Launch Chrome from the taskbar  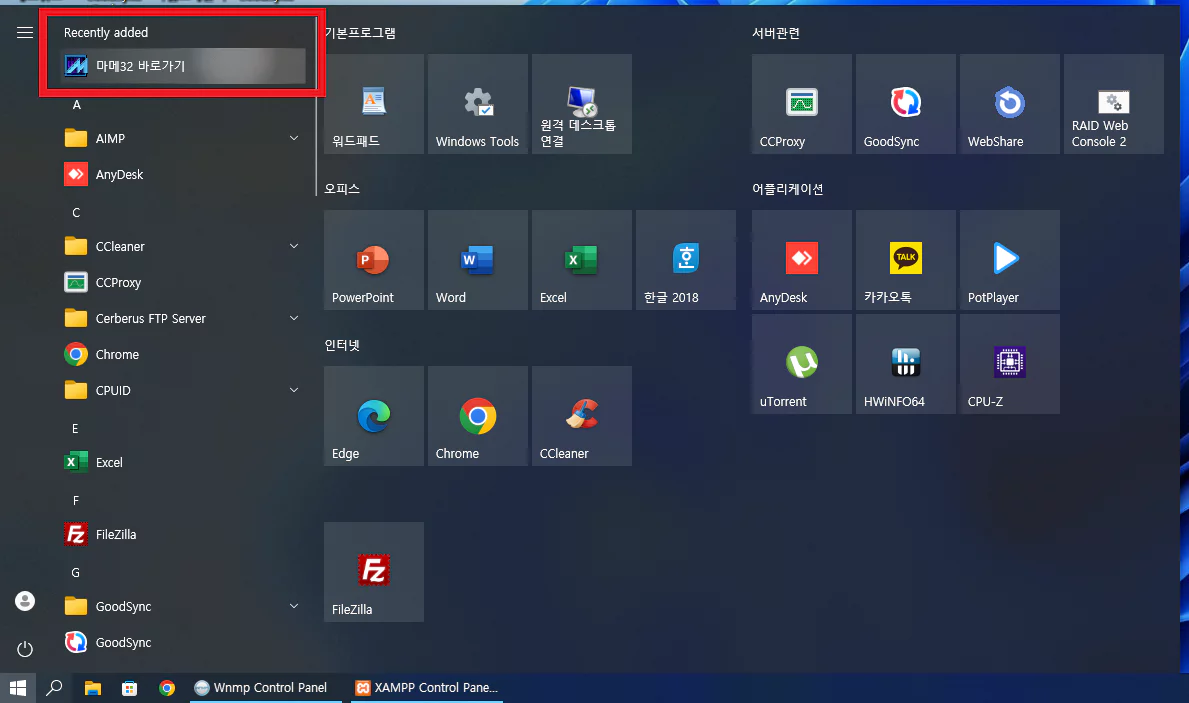pyautogui.click(x=167, y=688)
